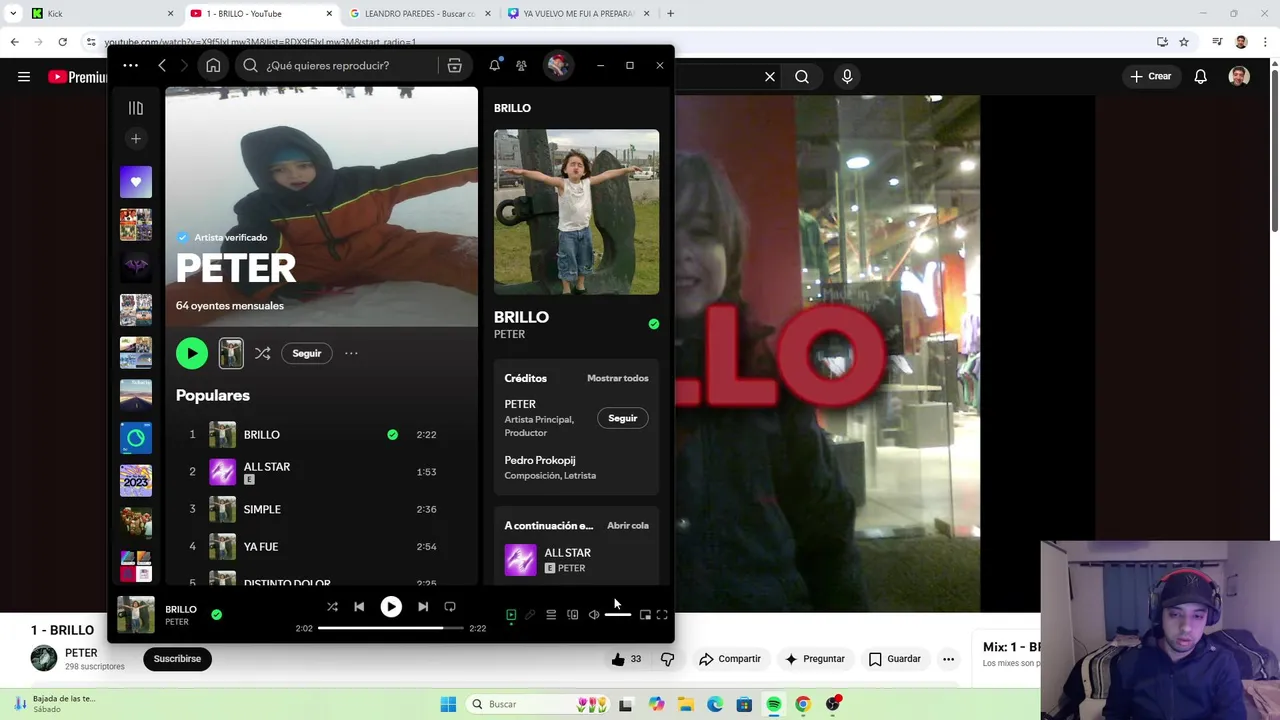The image size is (1280, 720).
Task: Open YouTube video more actions ellipsis
Action: click(x=948, y=659)
